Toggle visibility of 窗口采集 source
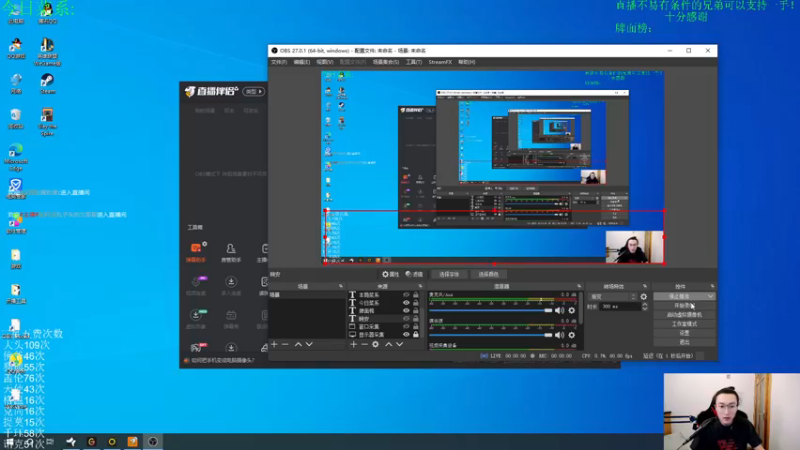This screenshot has width=800, height=450. tap(406, 327)
